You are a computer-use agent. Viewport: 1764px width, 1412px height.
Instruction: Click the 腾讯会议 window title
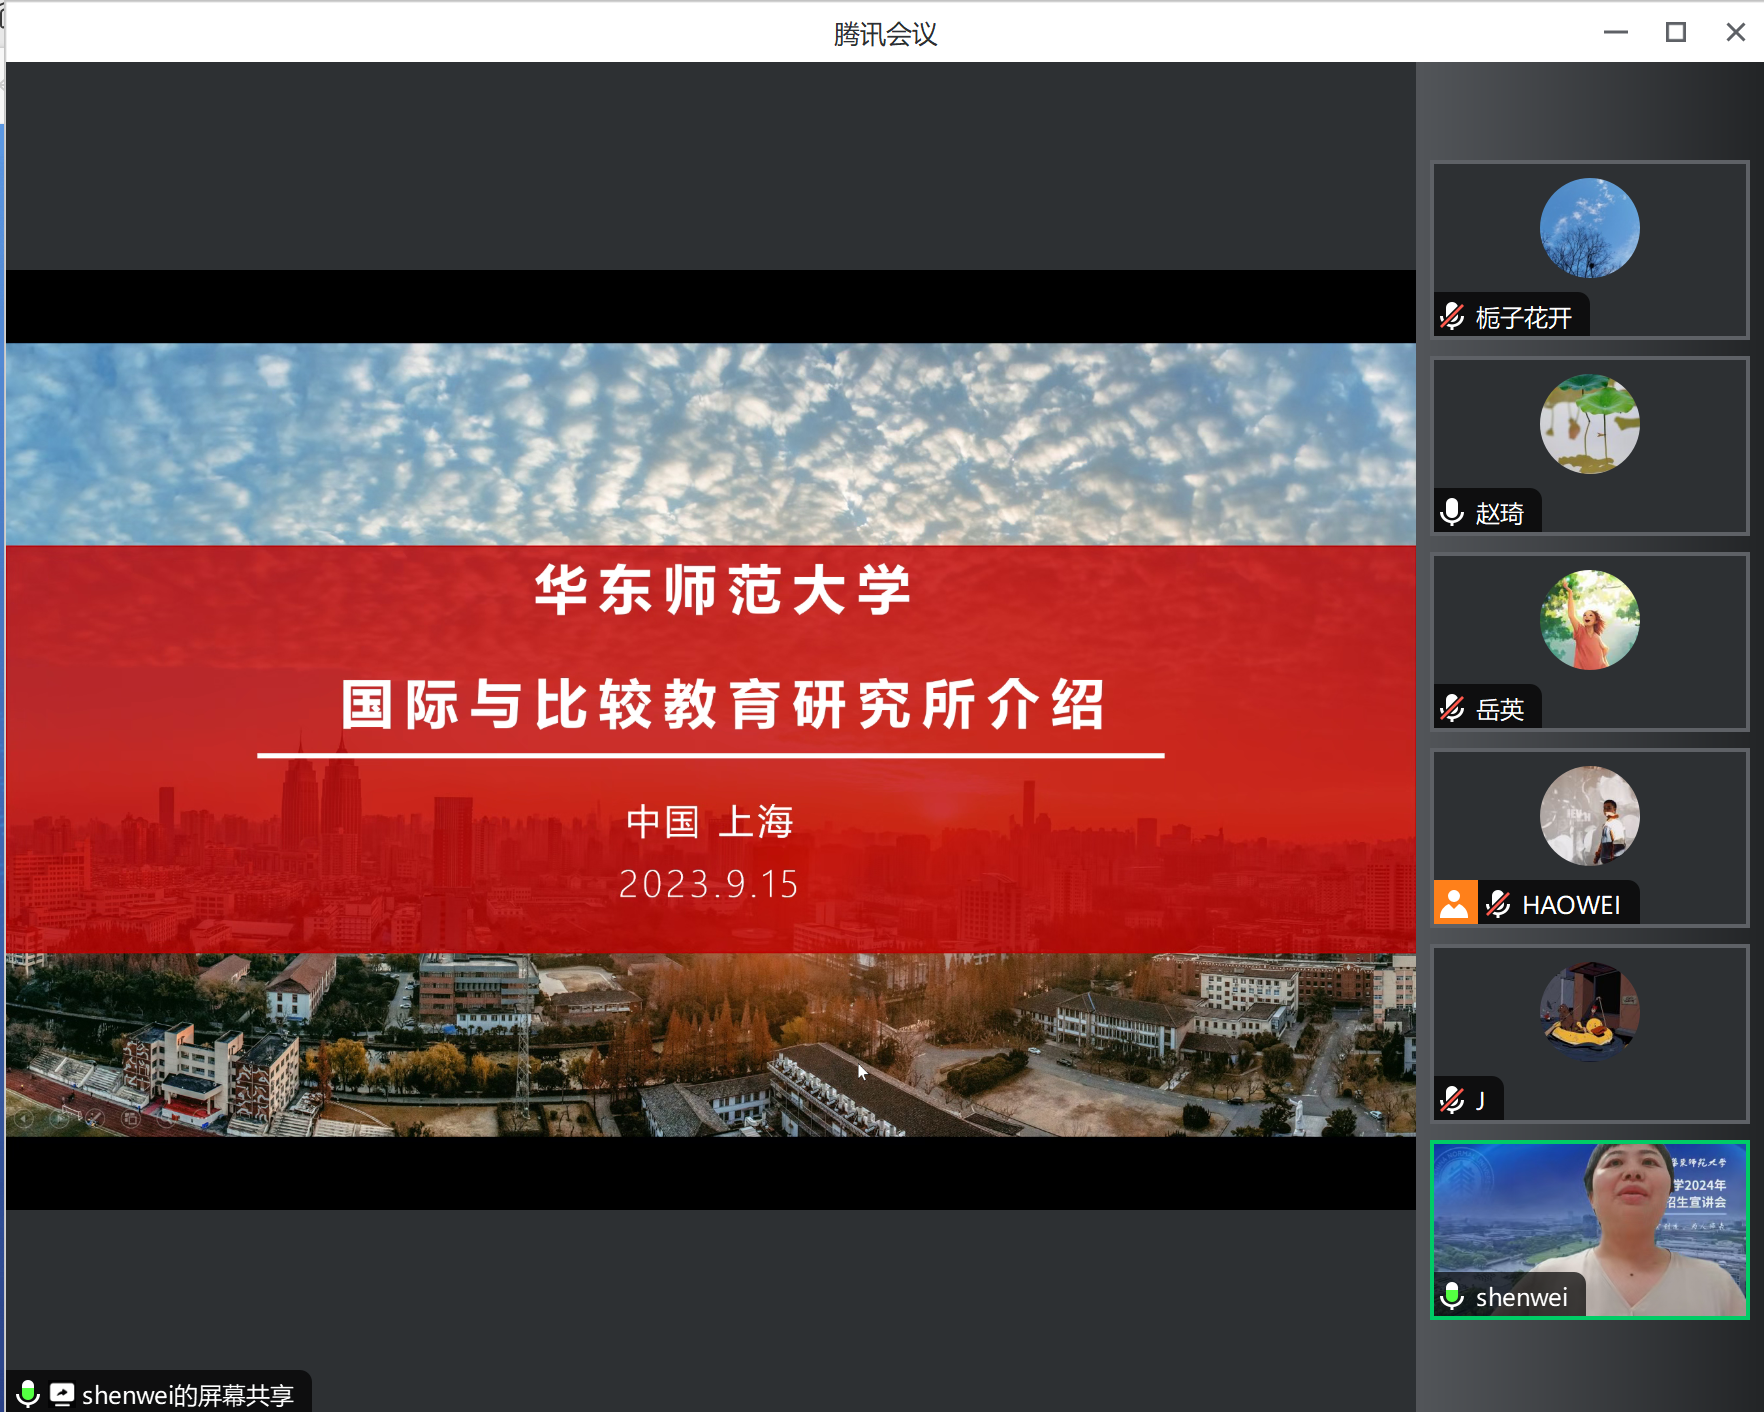[x=885, y=34]
